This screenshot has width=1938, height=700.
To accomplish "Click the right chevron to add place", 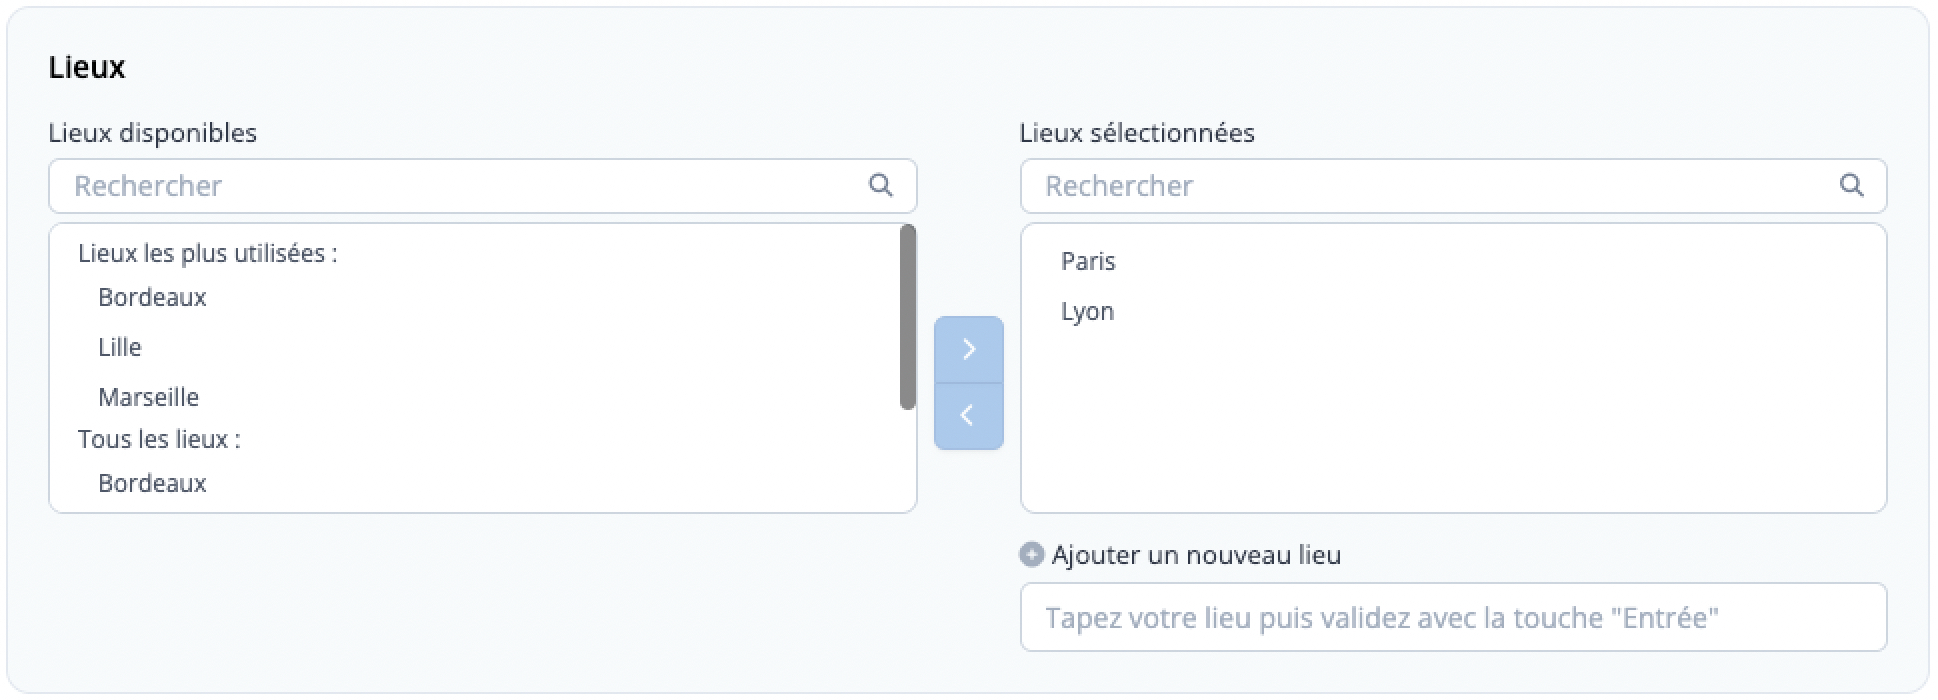I will 968,349.
